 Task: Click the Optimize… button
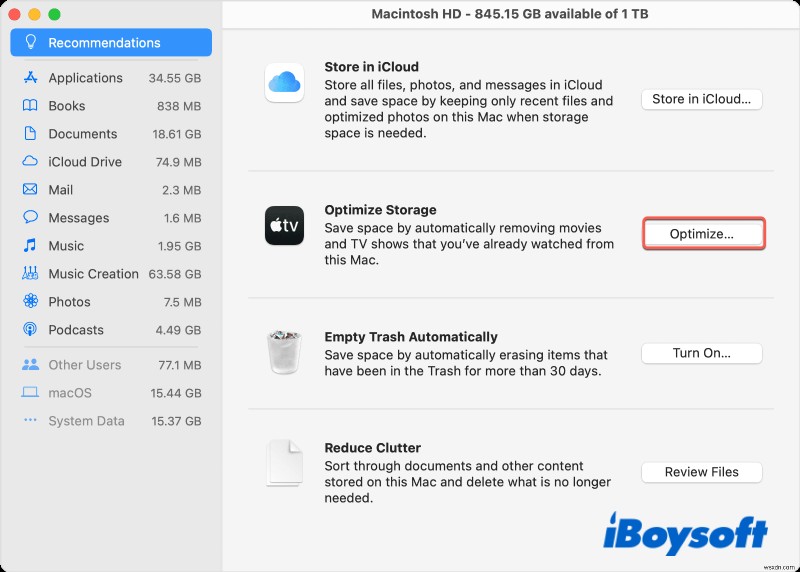coord(704,234)
